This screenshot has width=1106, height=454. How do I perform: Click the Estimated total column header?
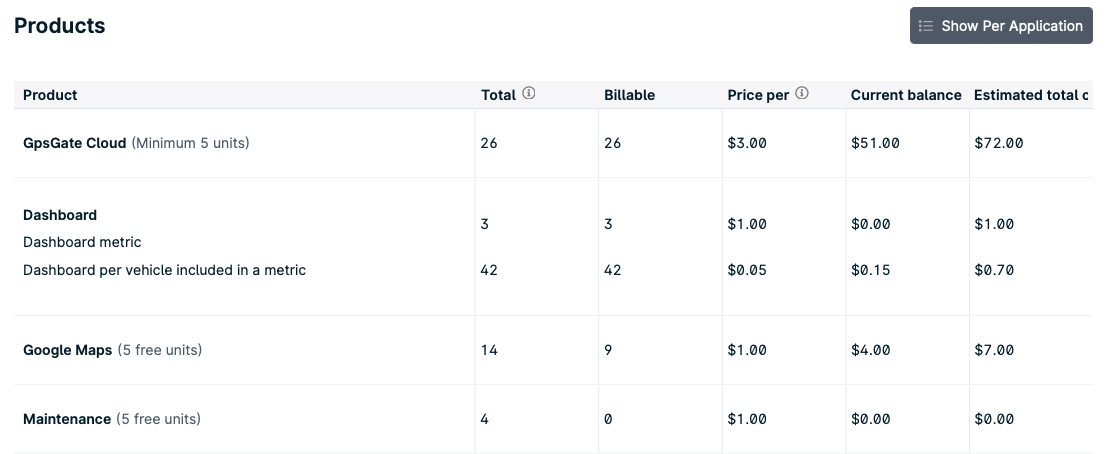[x=1031, y=95]
